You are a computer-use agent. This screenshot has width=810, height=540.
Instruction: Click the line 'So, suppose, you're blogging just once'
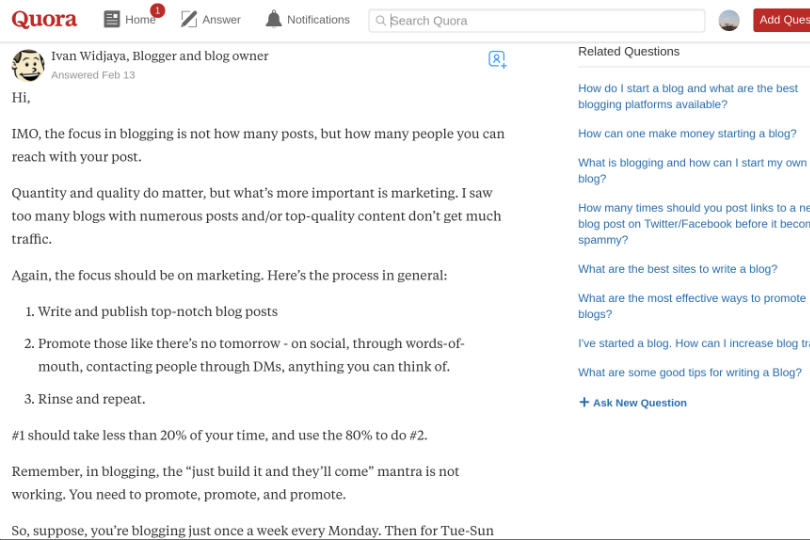(x=253, y=531)
